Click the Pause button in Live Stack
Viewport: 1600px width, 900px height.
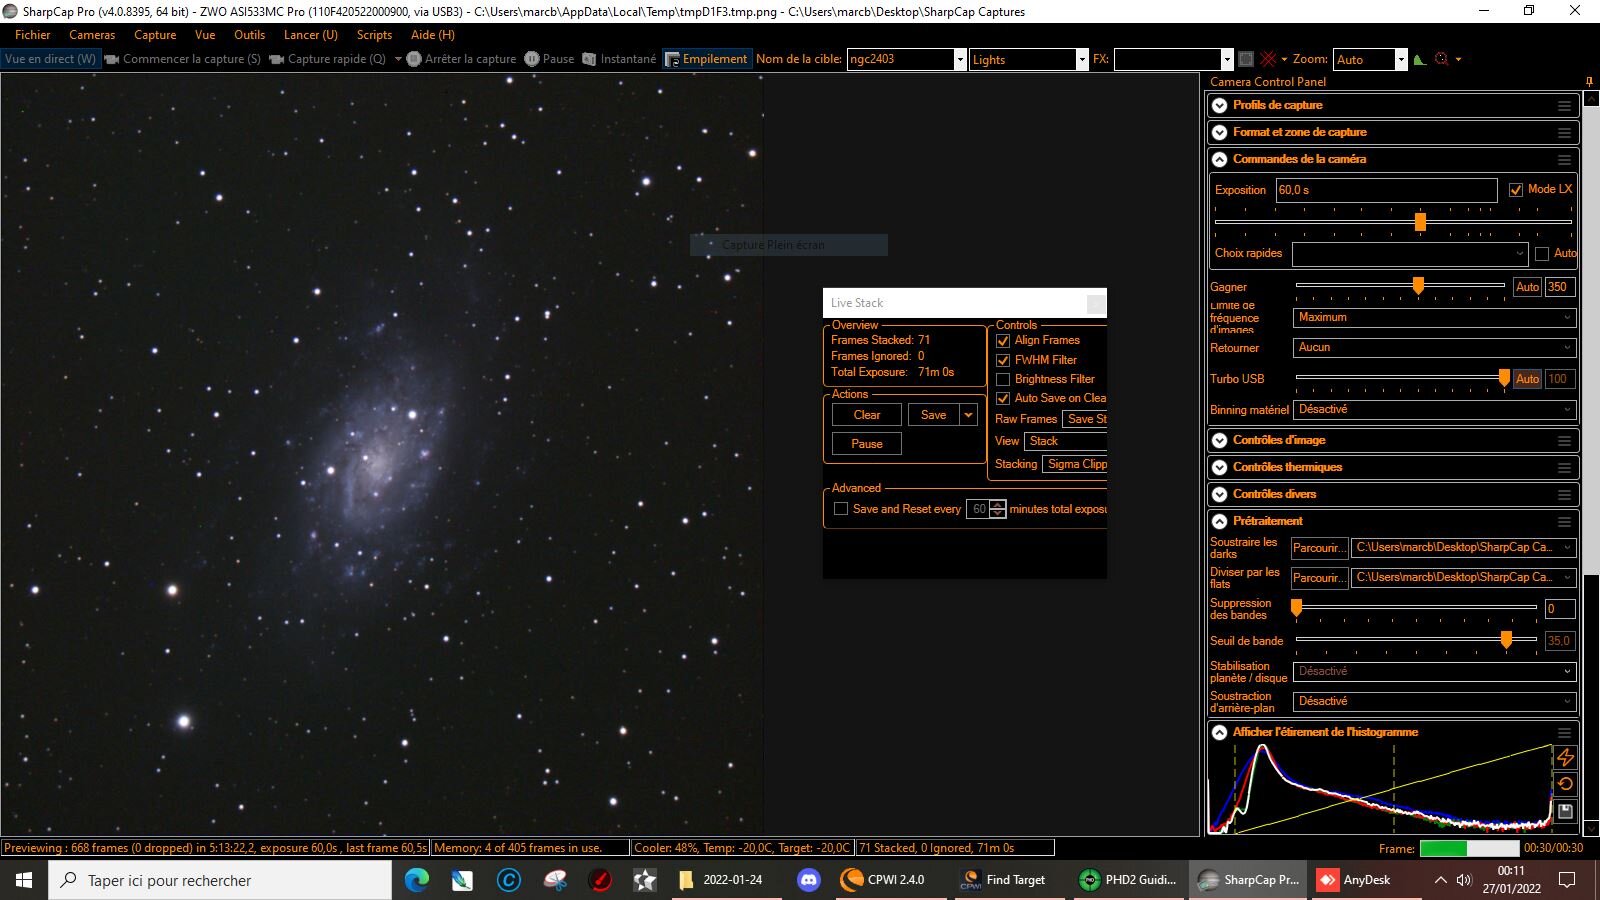coord(867,444)
